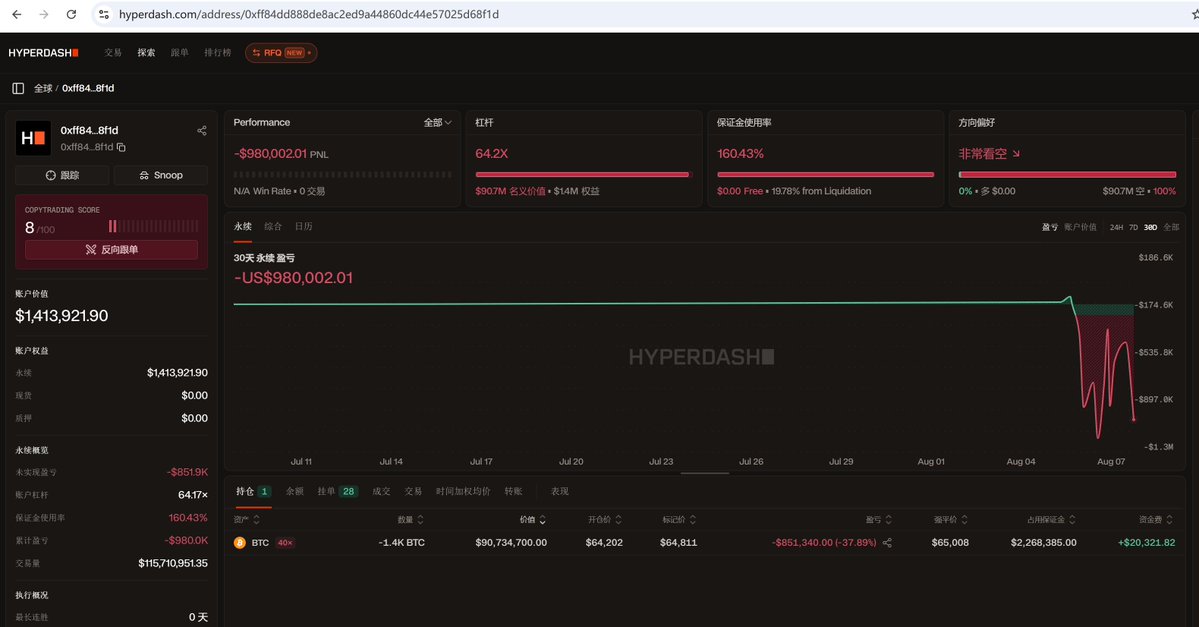Sort the table by 价值 column
Image resolution: width=1199 pixels, height=627 pixels.
coord(533,520)
